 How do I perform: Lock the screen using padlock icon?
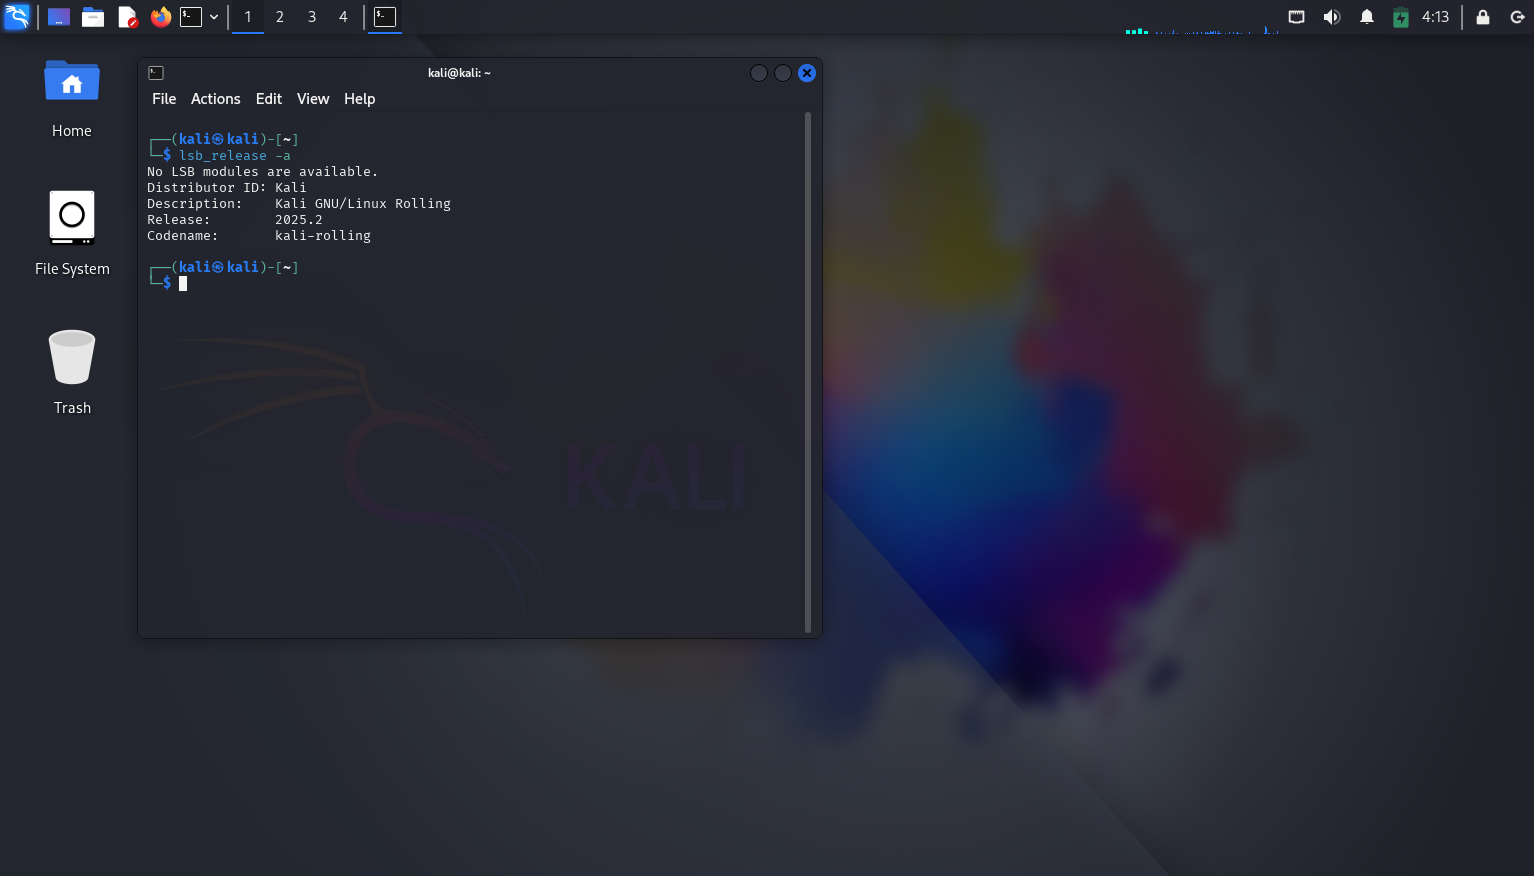point(1483,17)
